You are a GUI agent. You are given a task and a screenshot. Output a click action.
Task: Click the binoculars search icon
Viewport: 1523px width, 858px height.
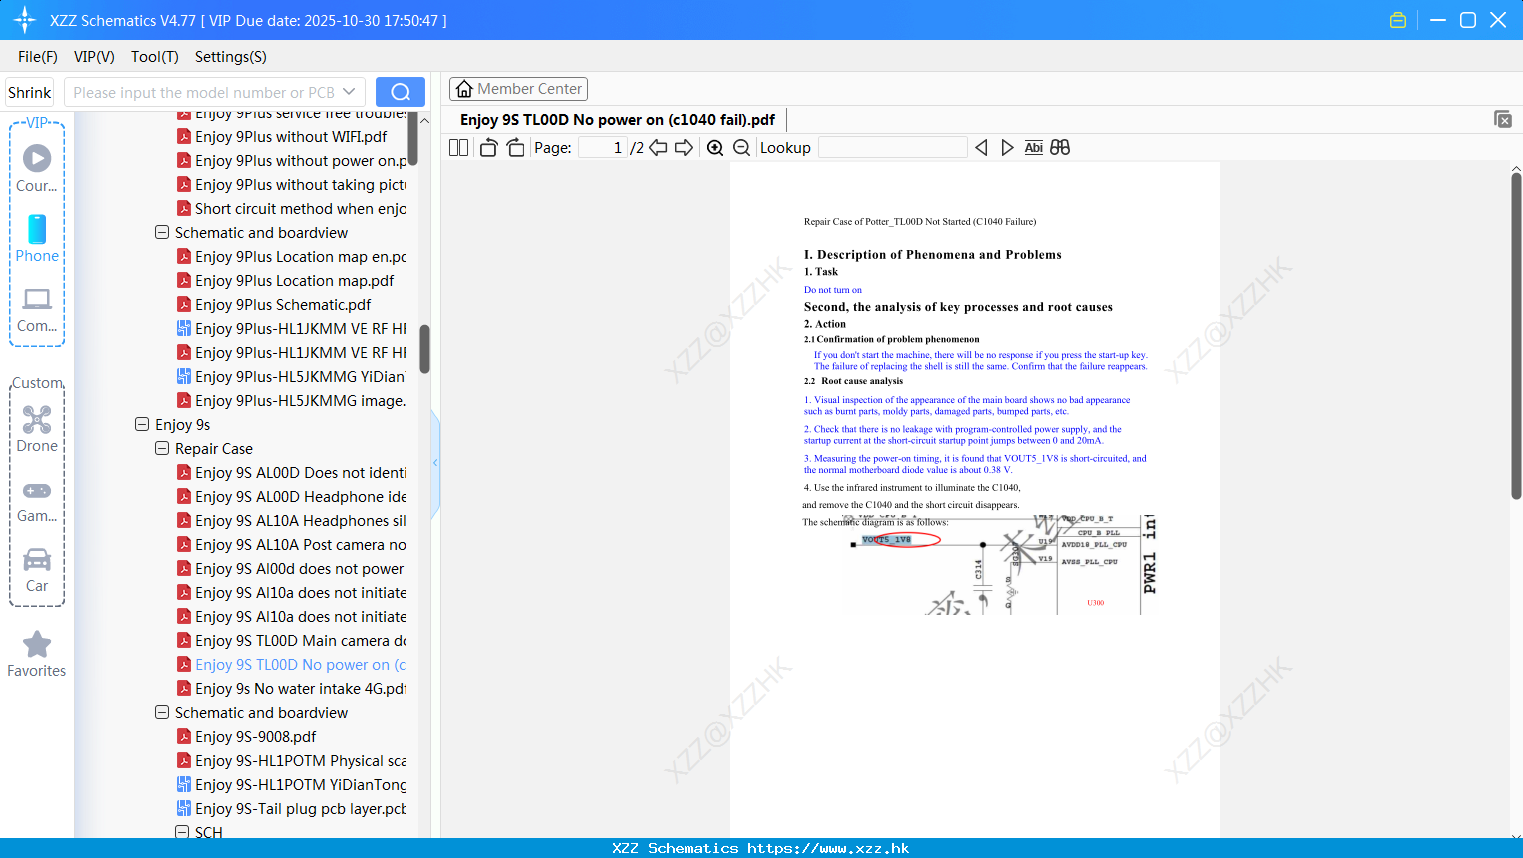click(x=1060, y=148)
